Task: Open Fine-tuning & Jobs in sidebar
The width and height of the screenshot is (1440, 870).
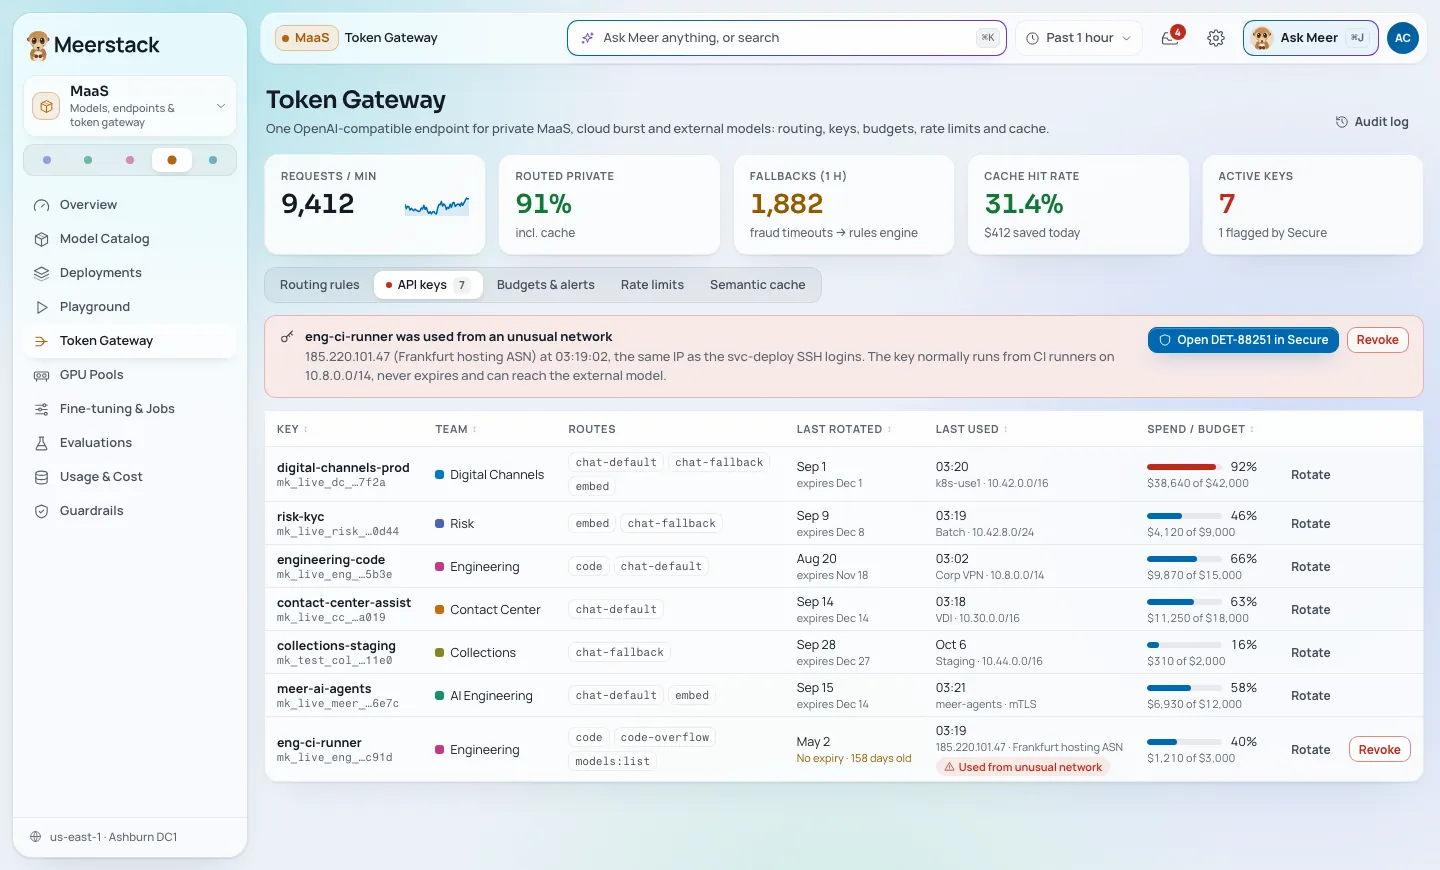Action: [x=130, y=409]
